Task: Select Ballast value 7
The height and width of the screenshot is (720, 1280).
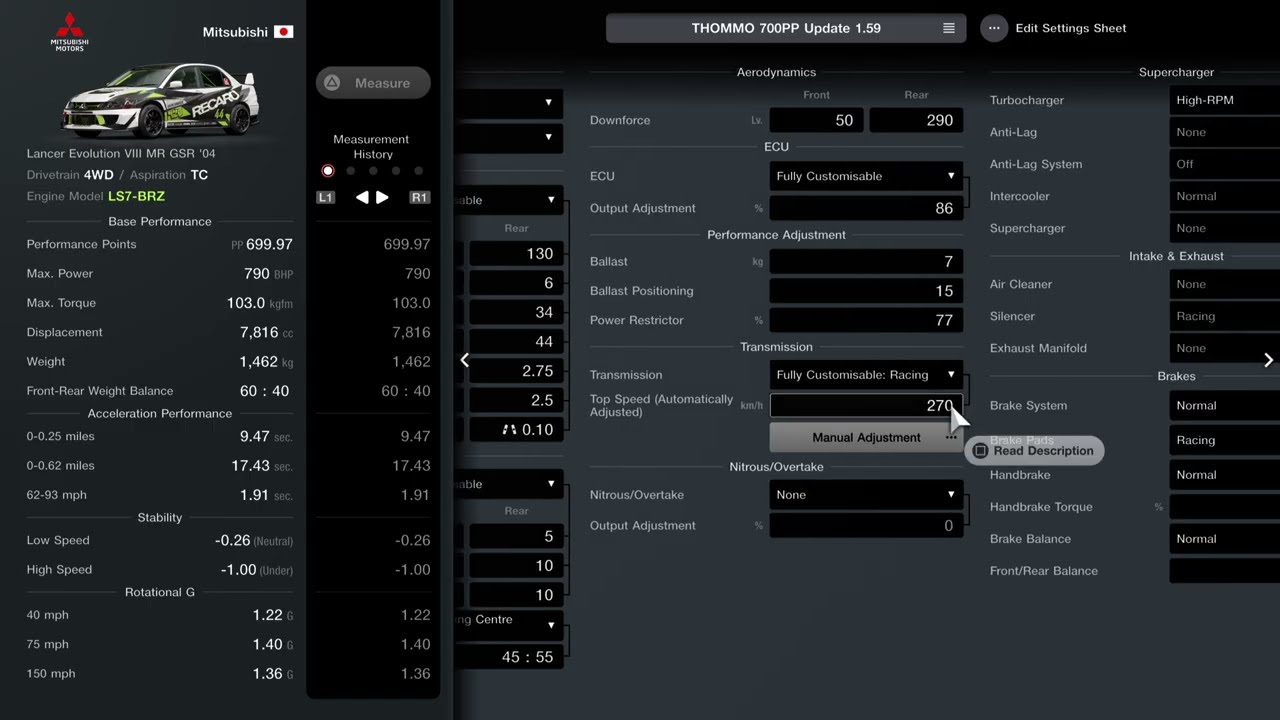Action: pos(866,261)
